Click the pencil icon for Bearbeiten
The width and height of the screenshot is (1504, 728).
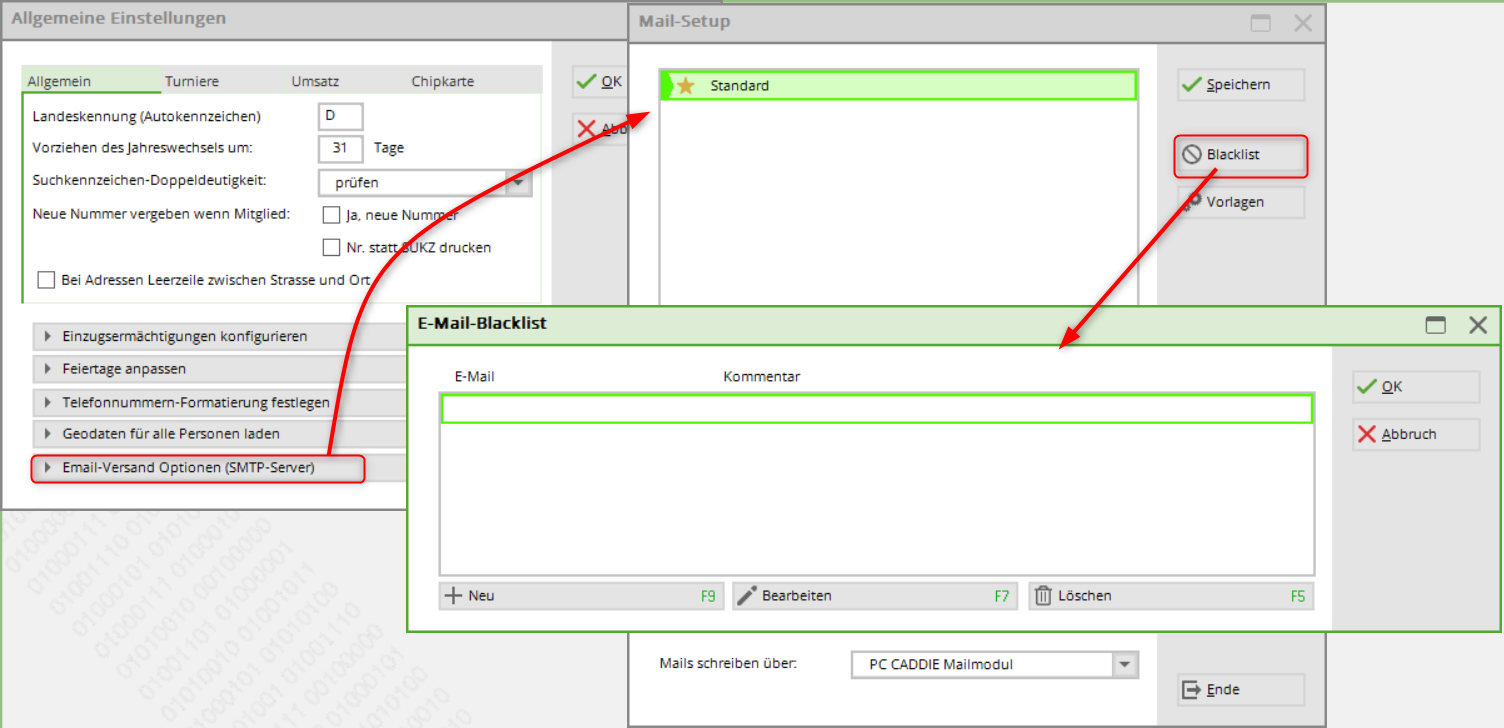pyautogui.click(x=747, y=596)
